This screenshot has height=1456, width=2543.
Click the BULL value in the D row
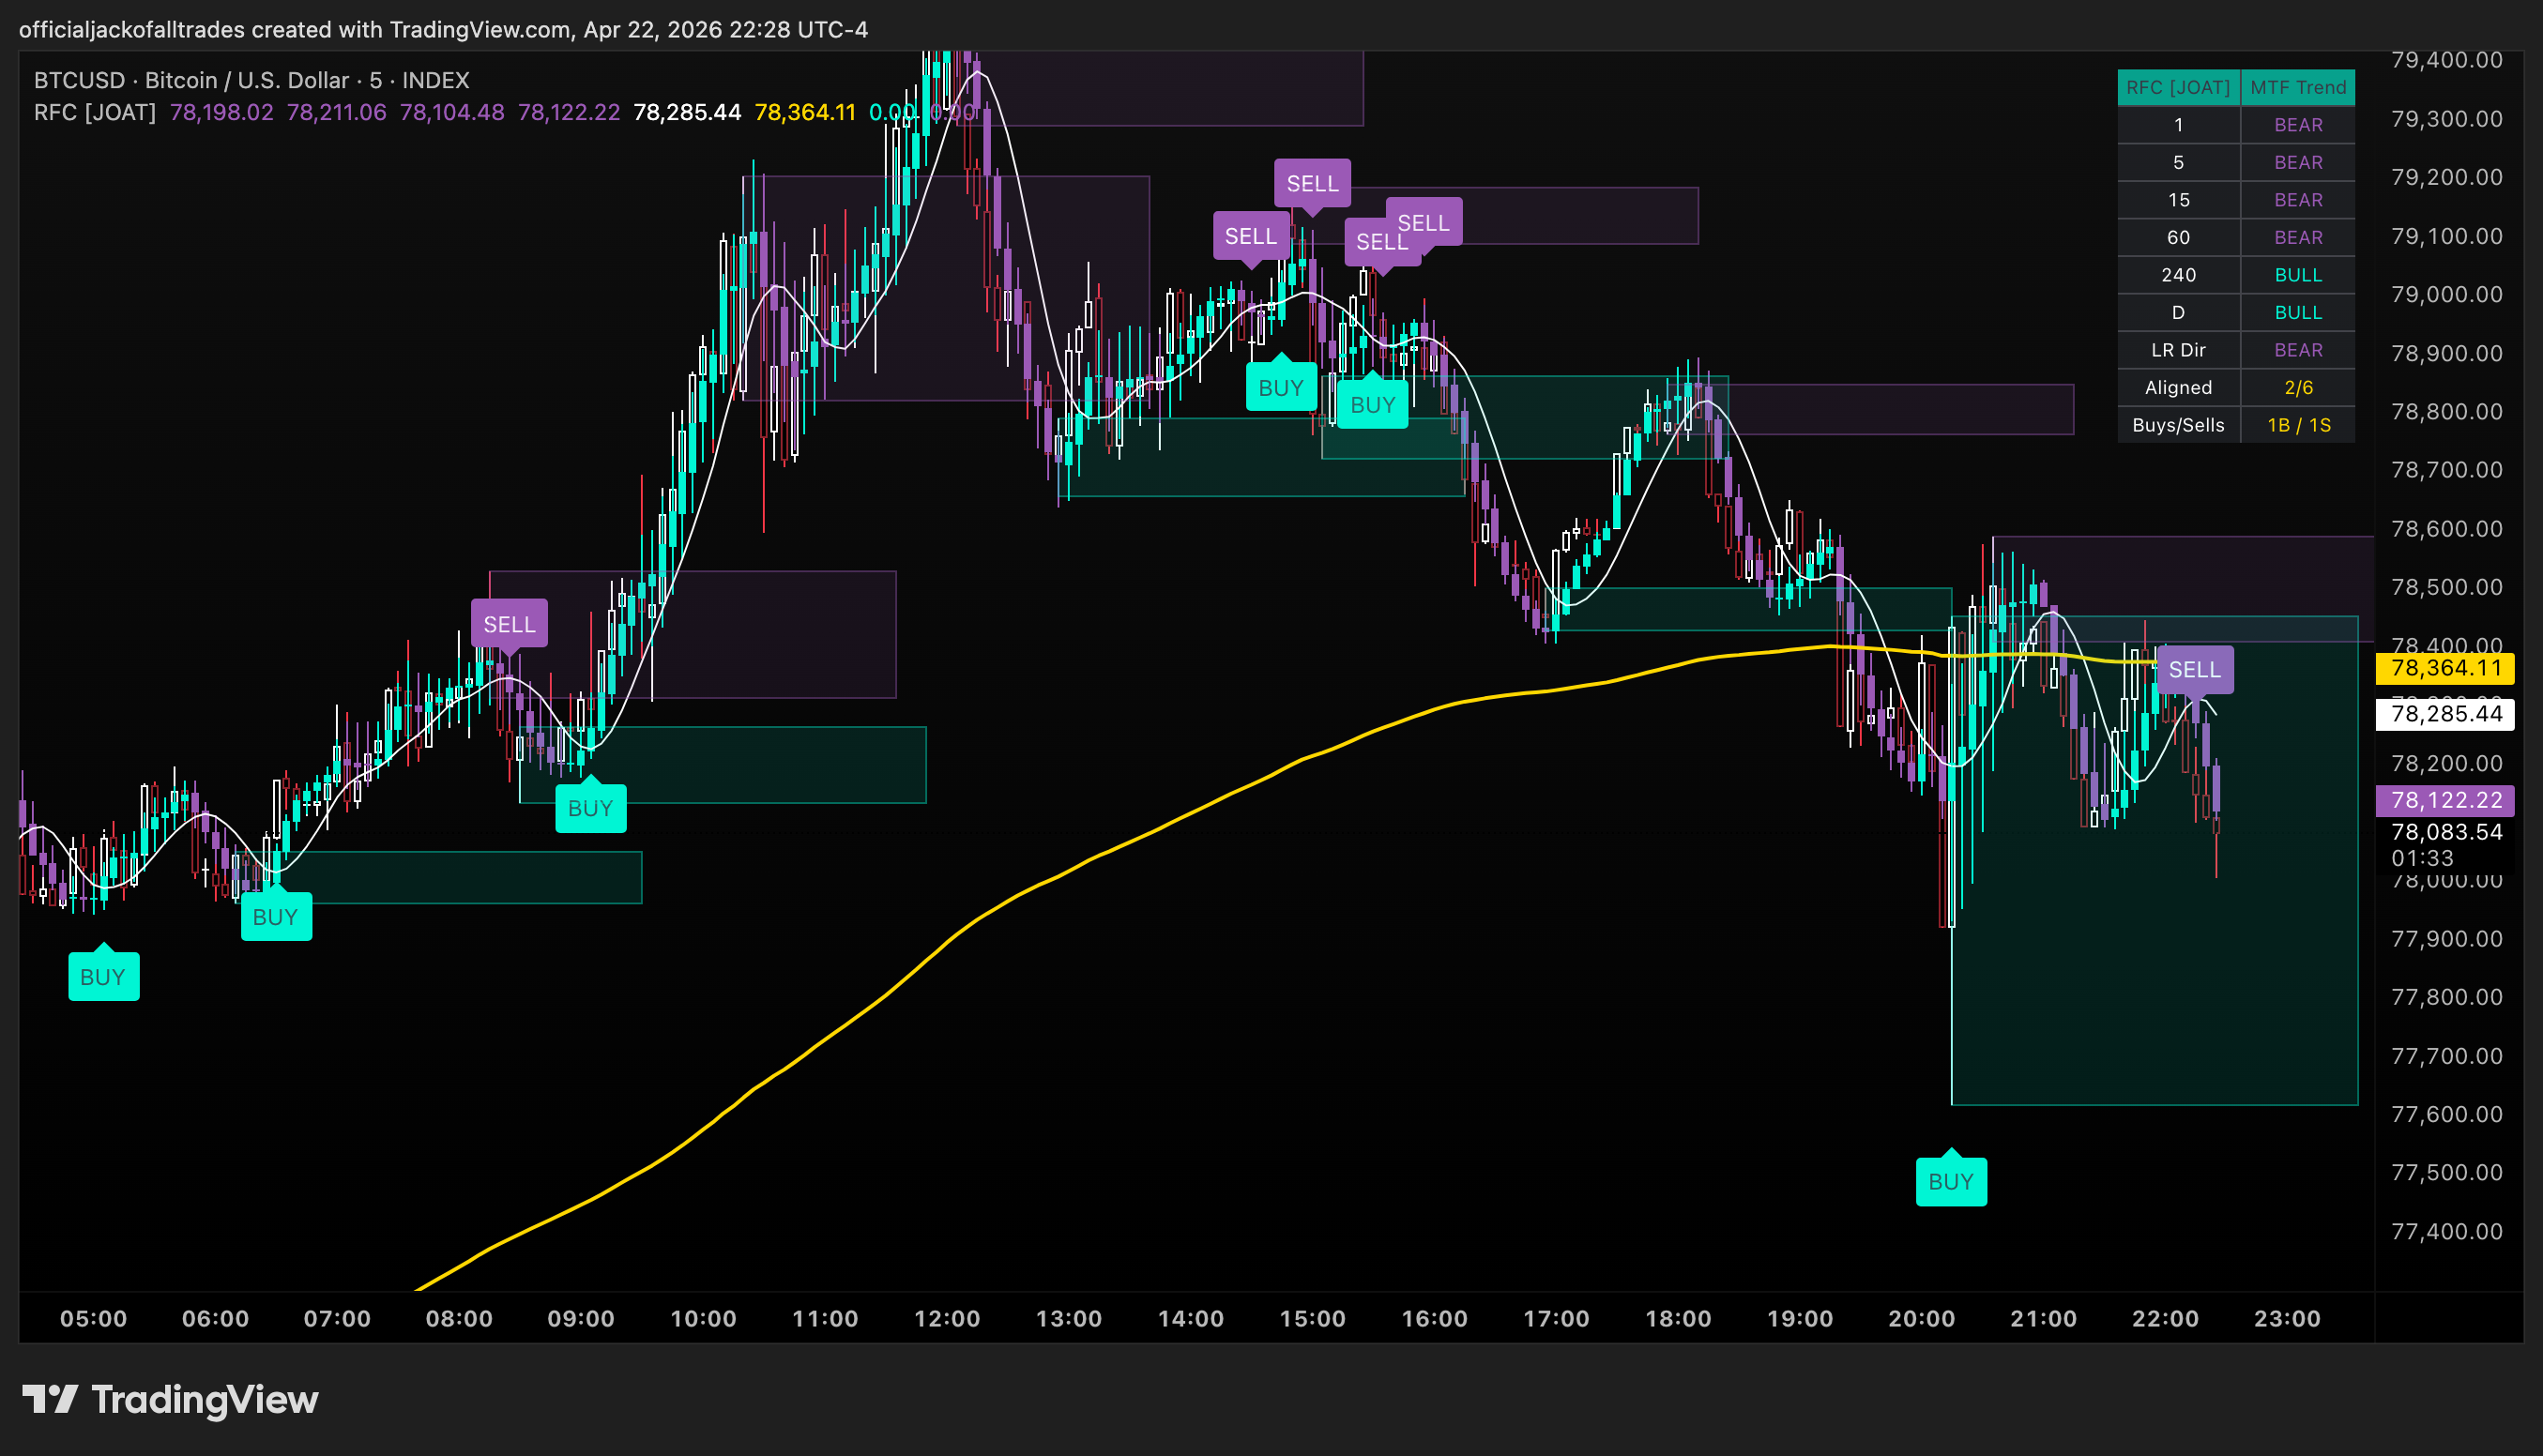tap(2298, 312)
